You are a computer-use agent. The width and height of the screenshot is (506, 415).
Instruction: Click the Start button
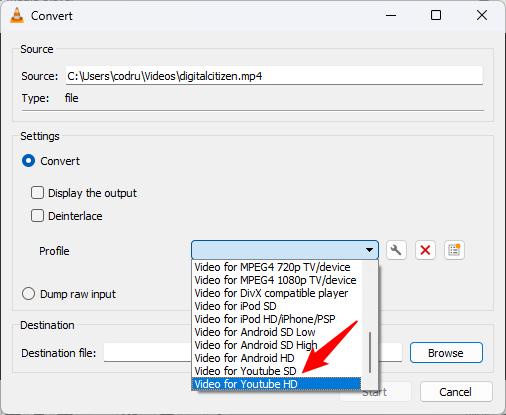(375, 392)
